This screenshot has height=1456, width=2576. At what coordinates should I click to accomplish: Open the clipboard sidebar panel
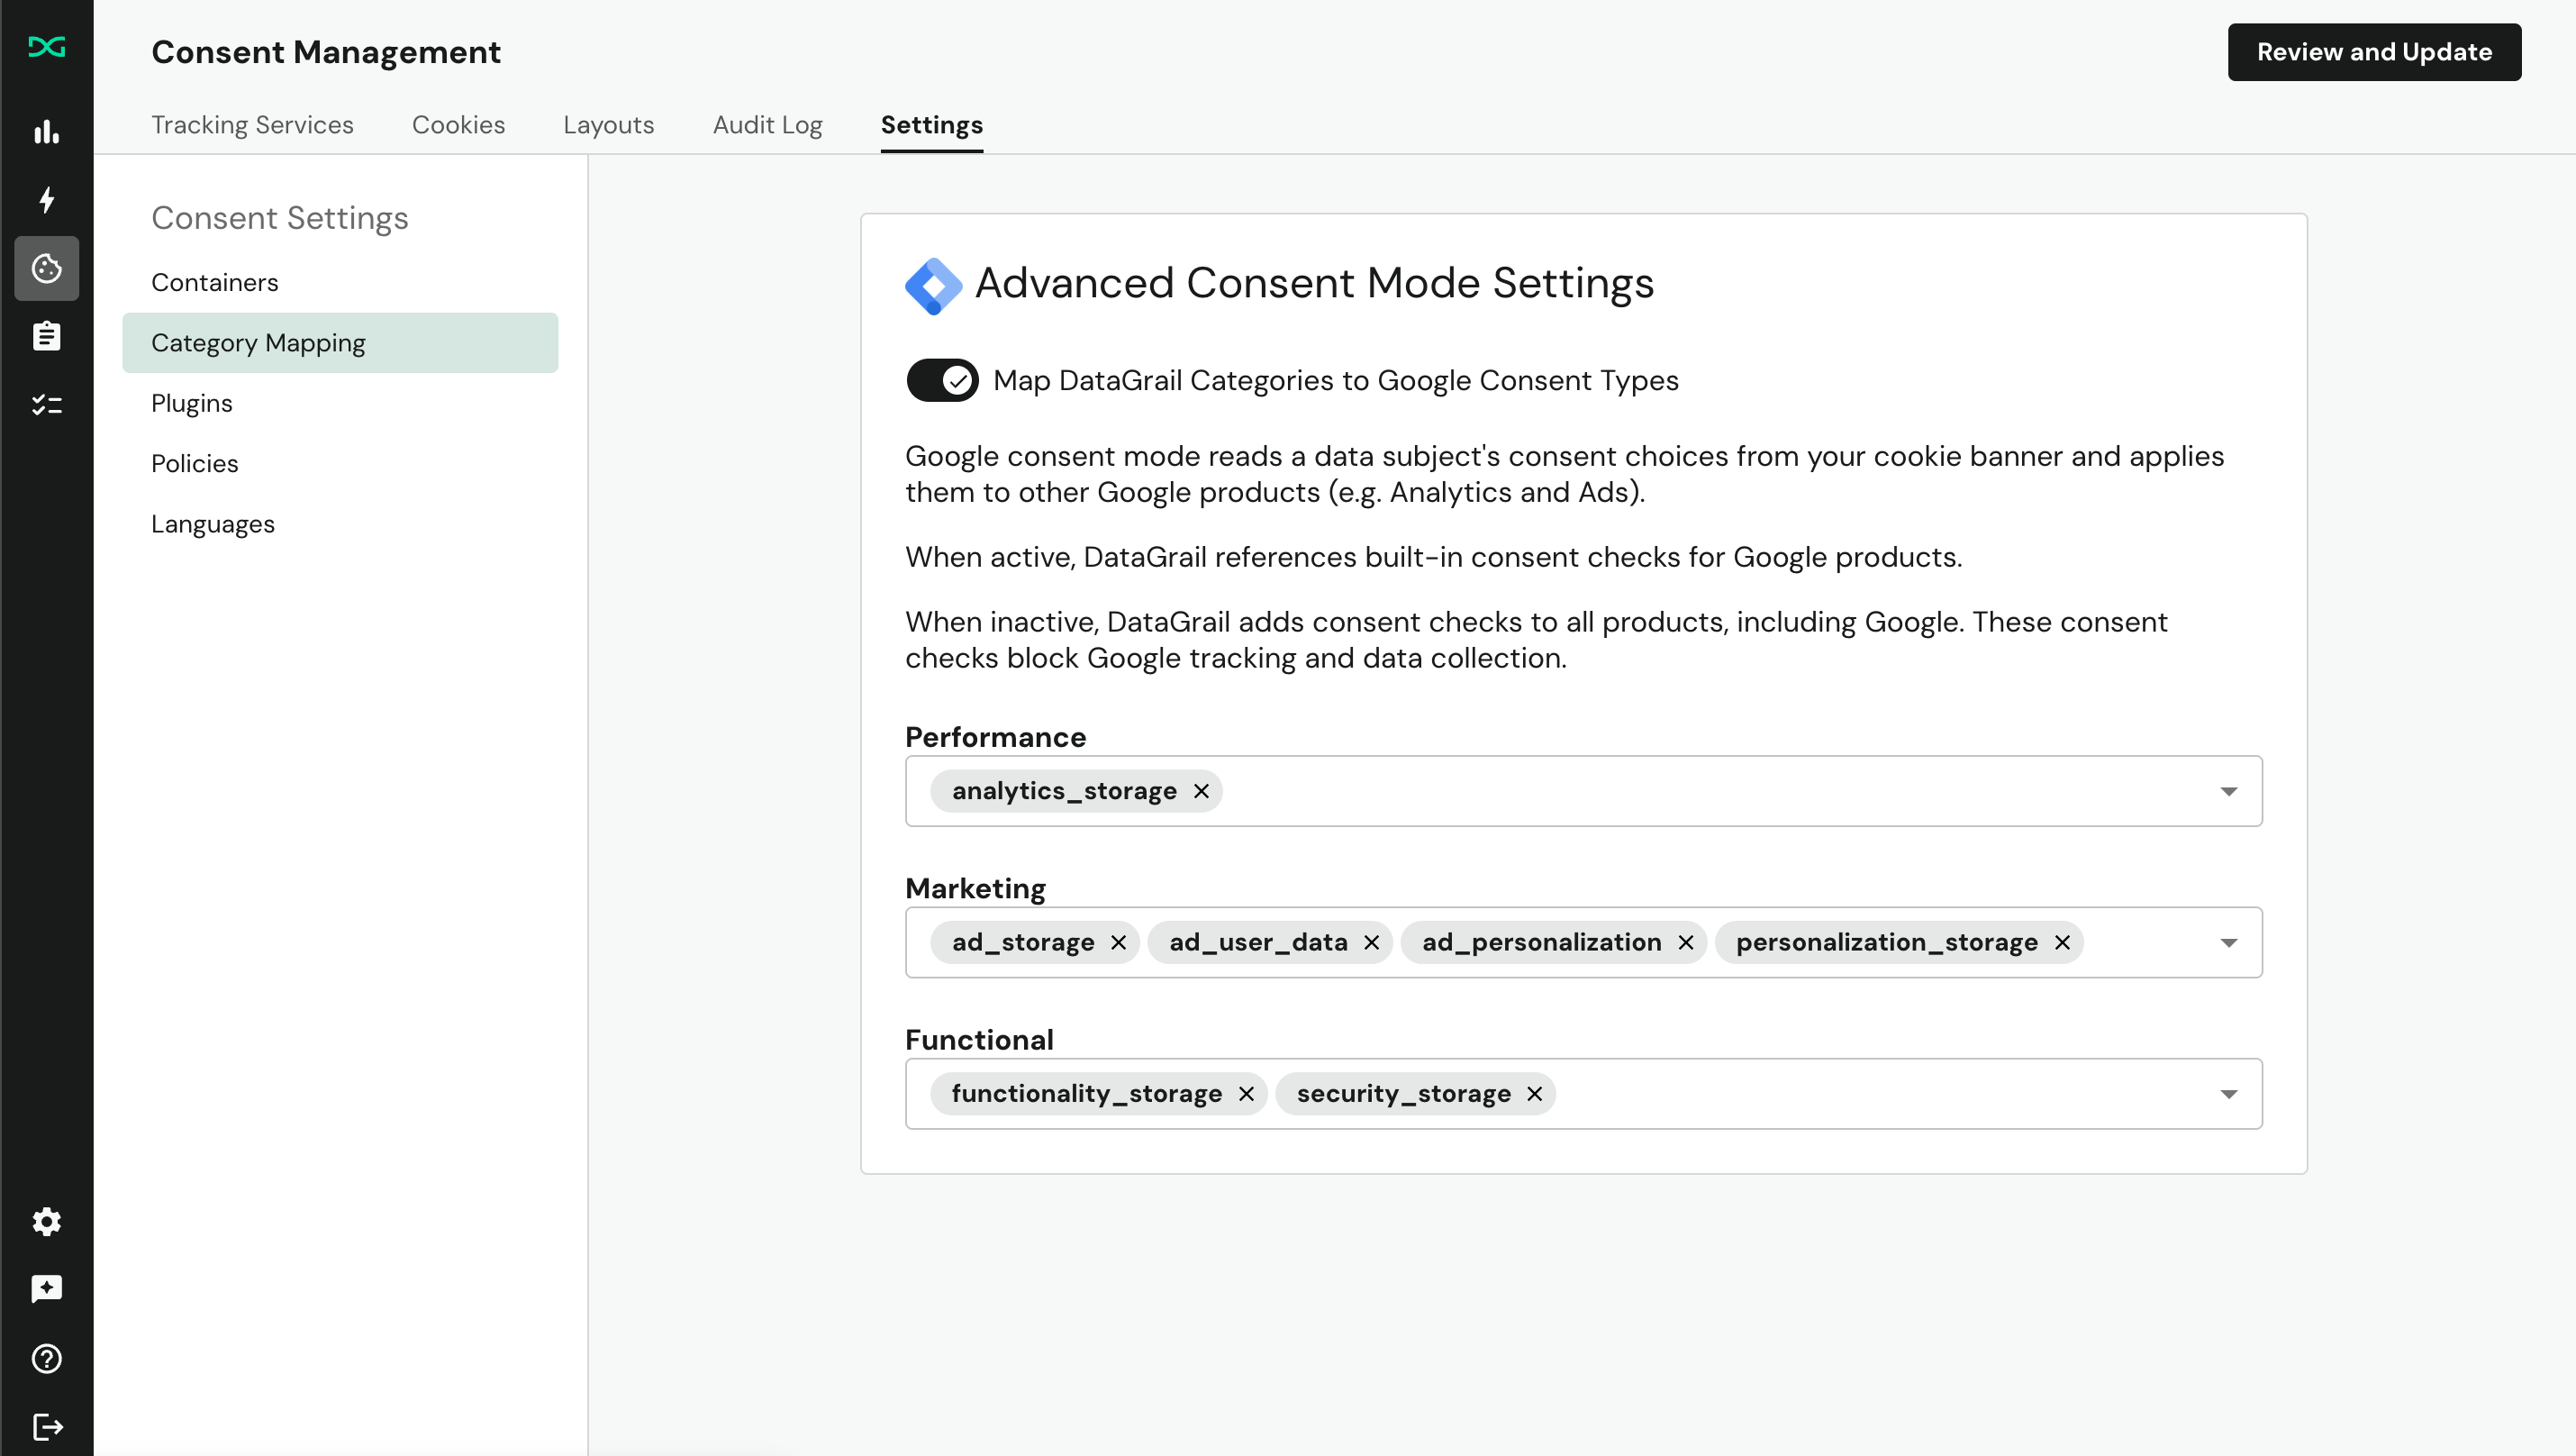pyautogui.click(x=46, y=336)
